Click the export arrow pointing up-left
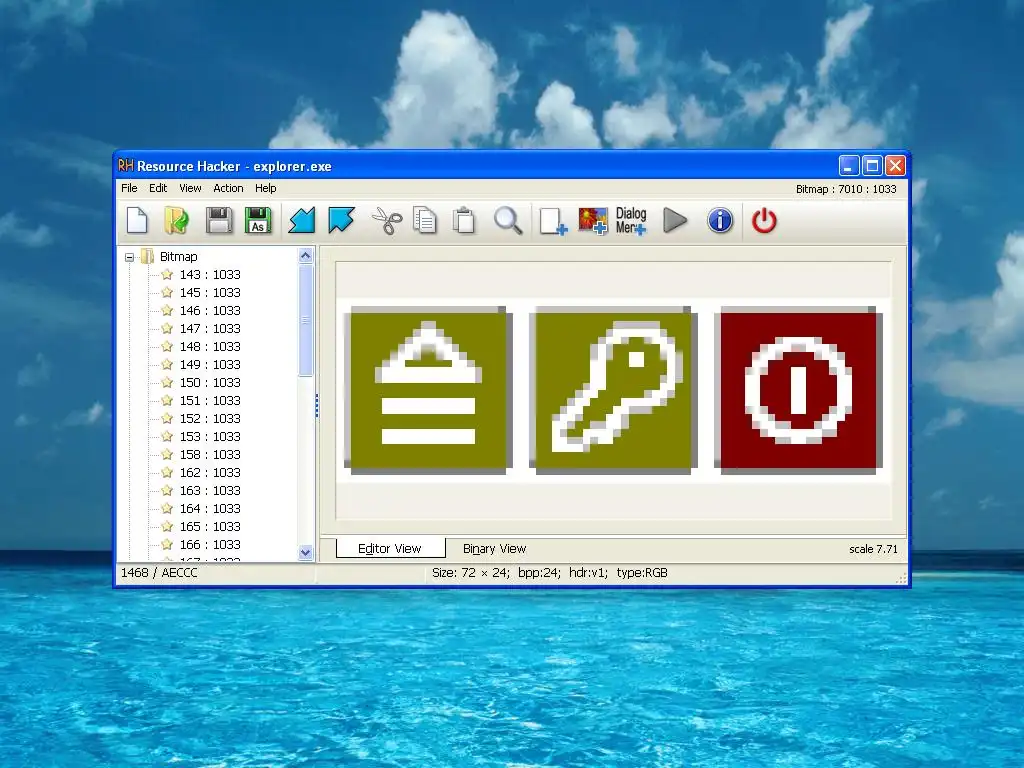The height and width of the screenshot is (768, 1024). coord(342,220)
